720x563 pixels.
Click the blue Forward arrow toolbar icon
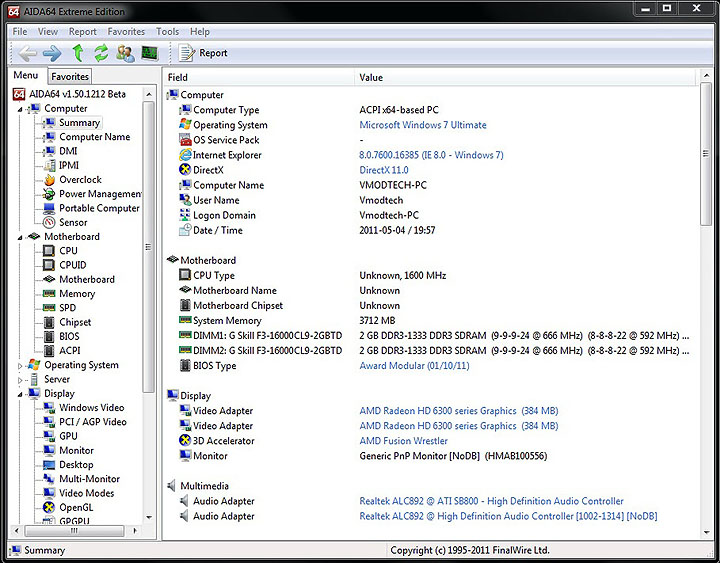(52, 53)
